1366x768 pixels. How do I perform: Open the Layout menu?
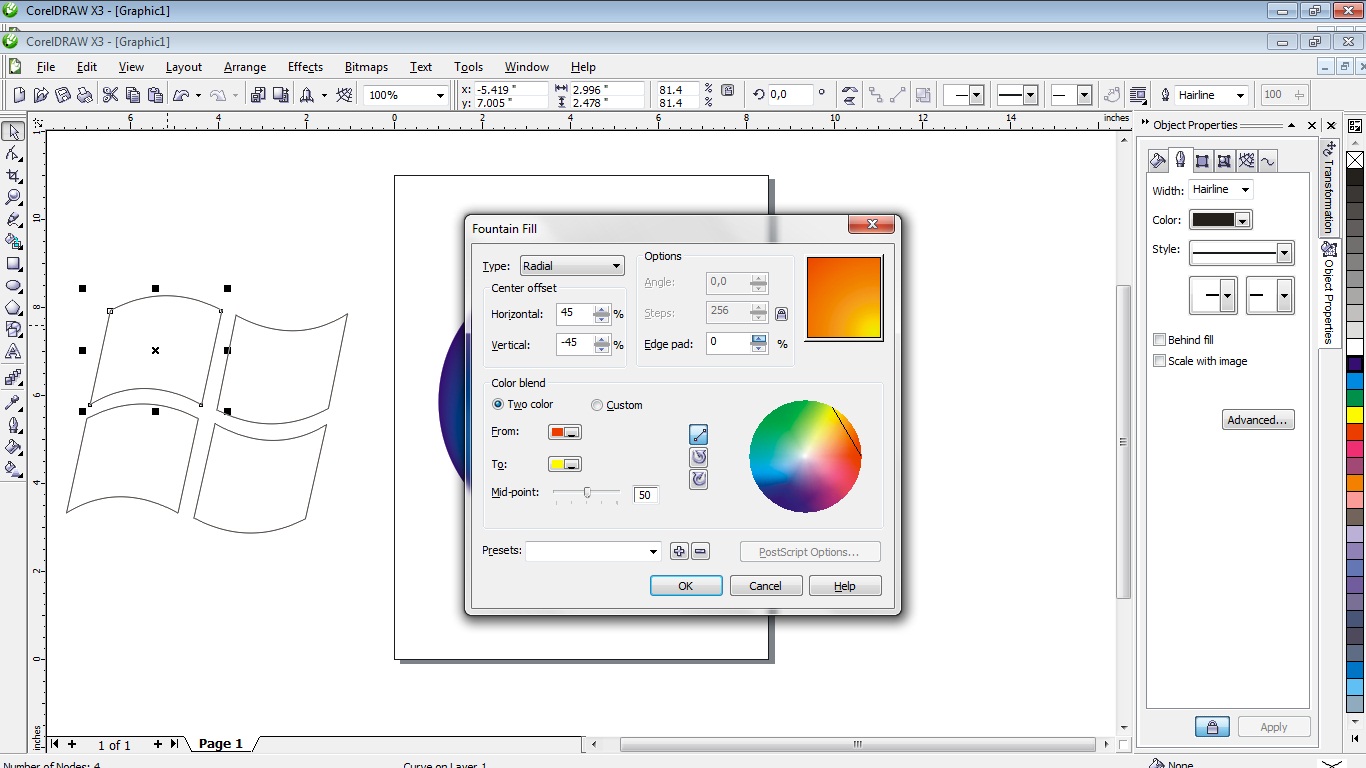(x=184, y=67)
